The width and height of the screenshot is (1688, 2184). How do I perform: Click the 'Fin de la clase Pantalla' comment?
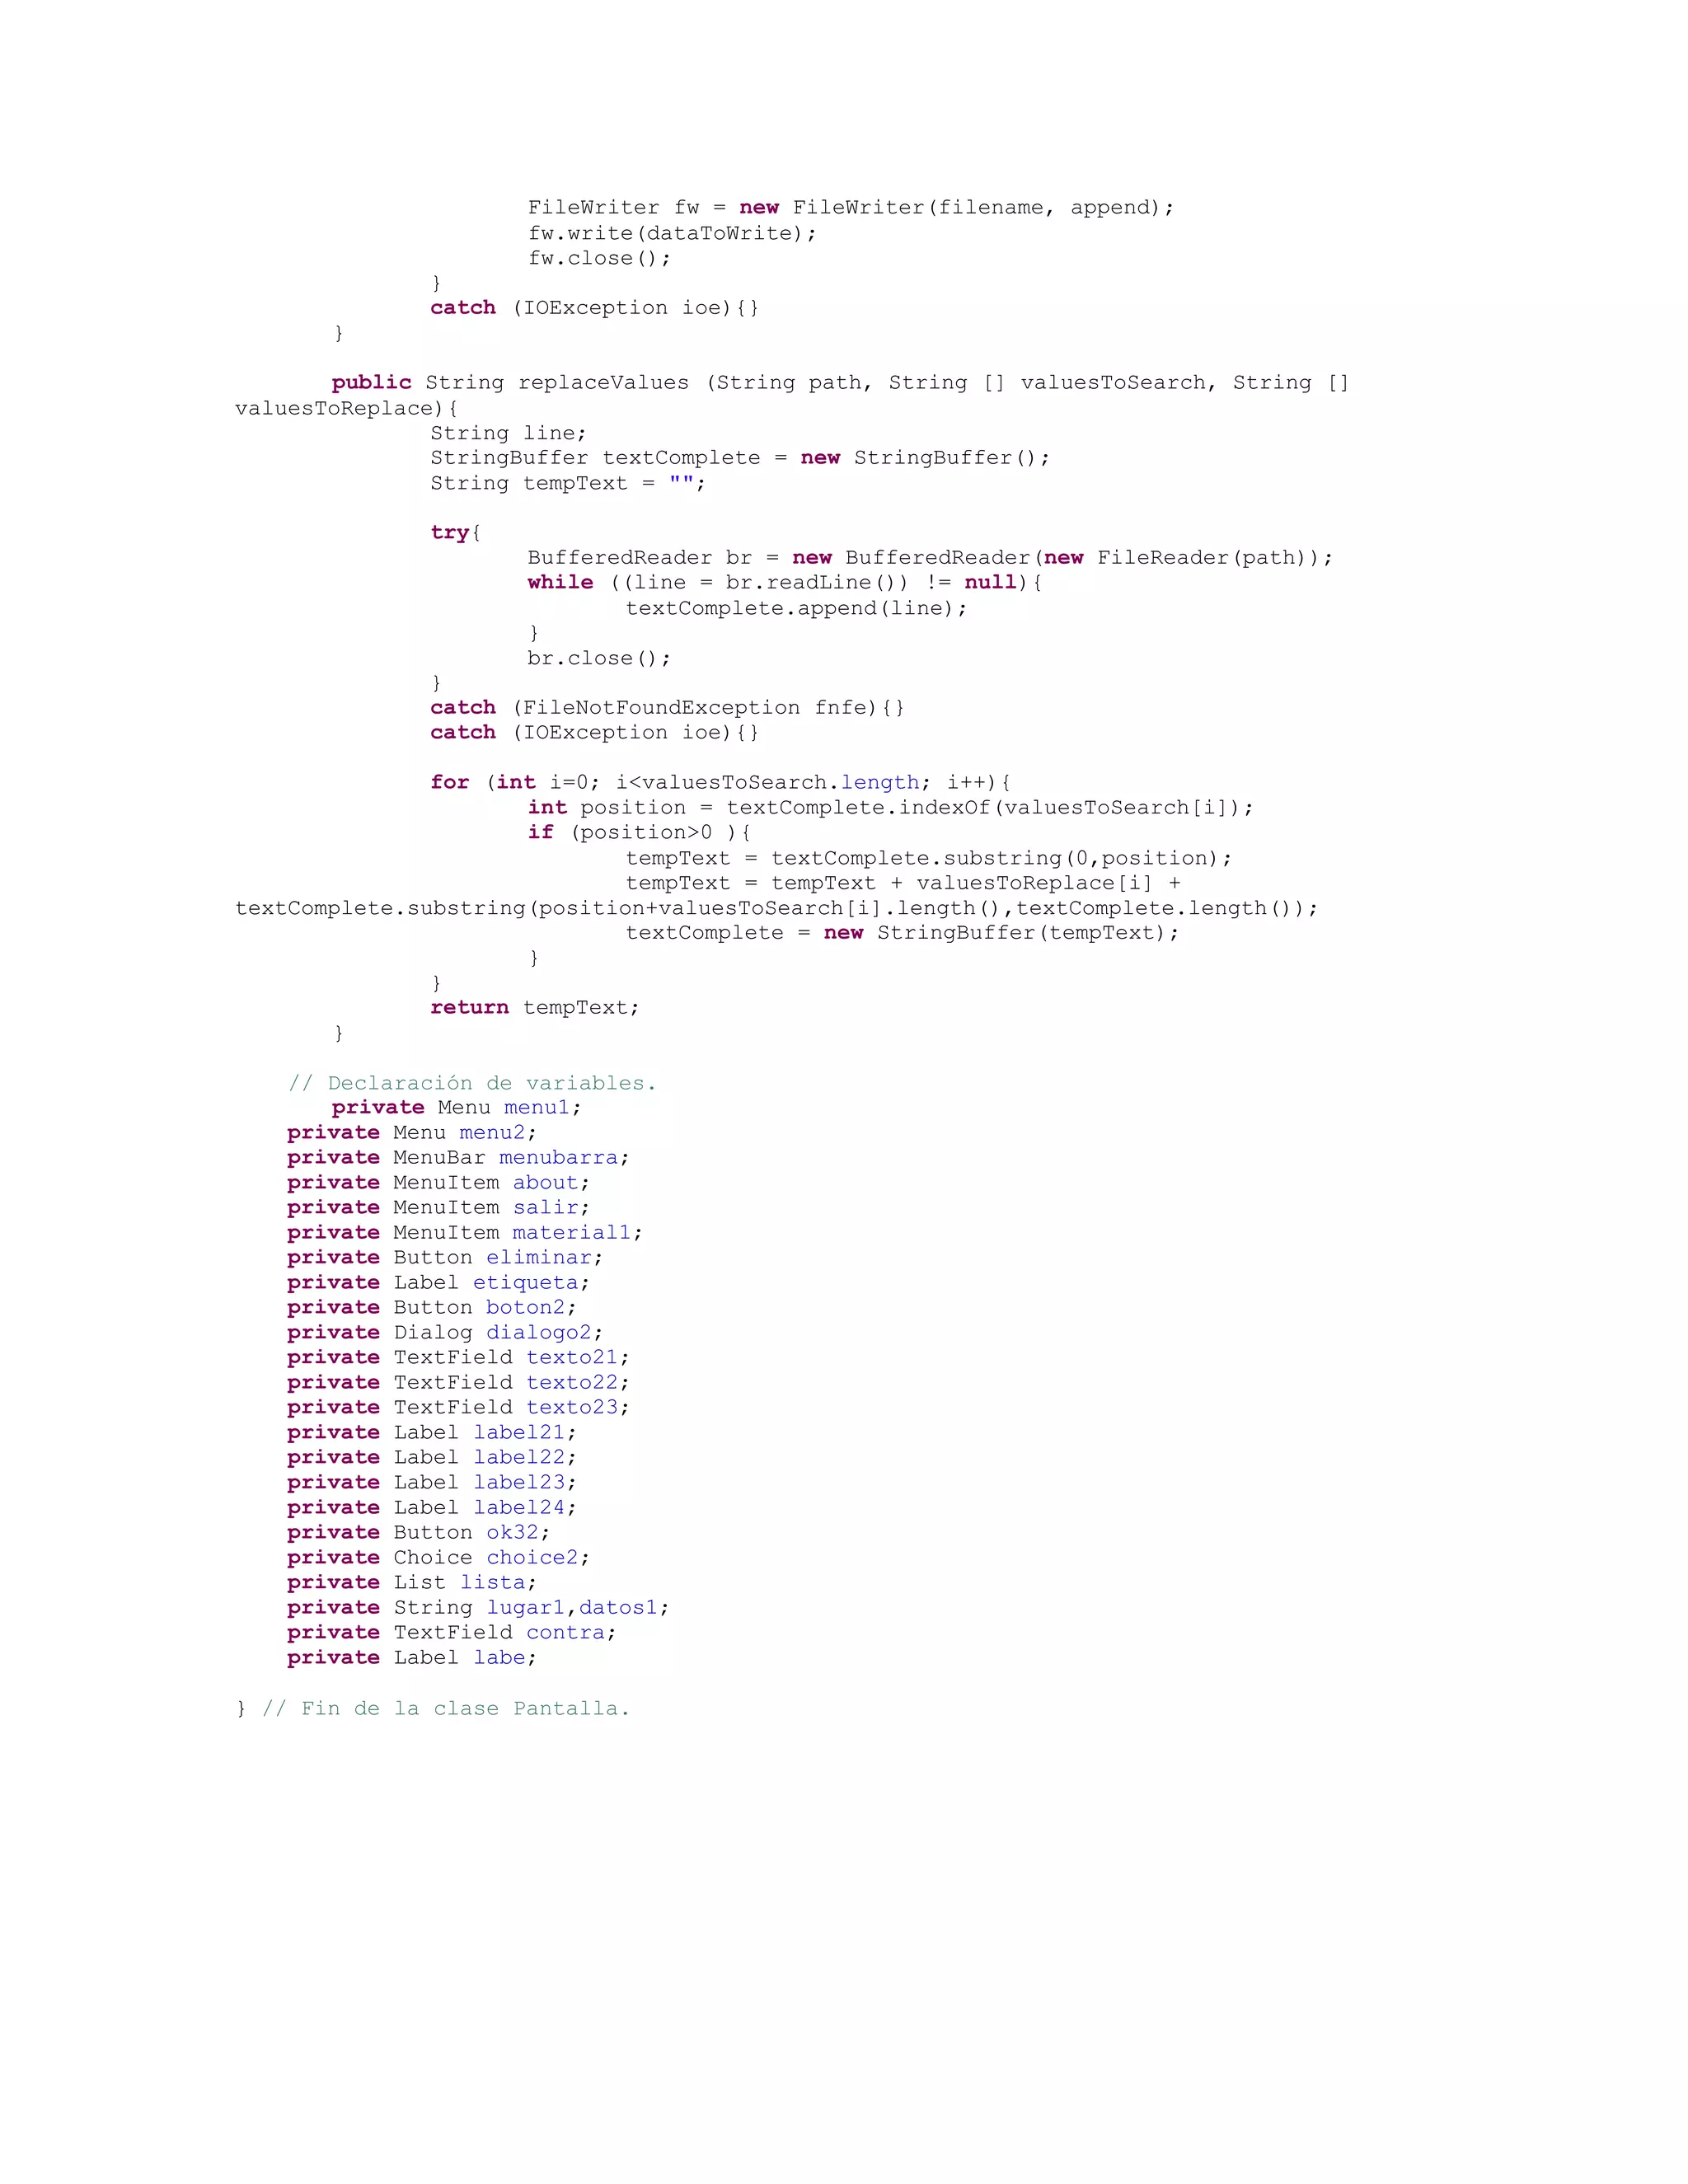pyautogui.click(x=446, y=1708)
